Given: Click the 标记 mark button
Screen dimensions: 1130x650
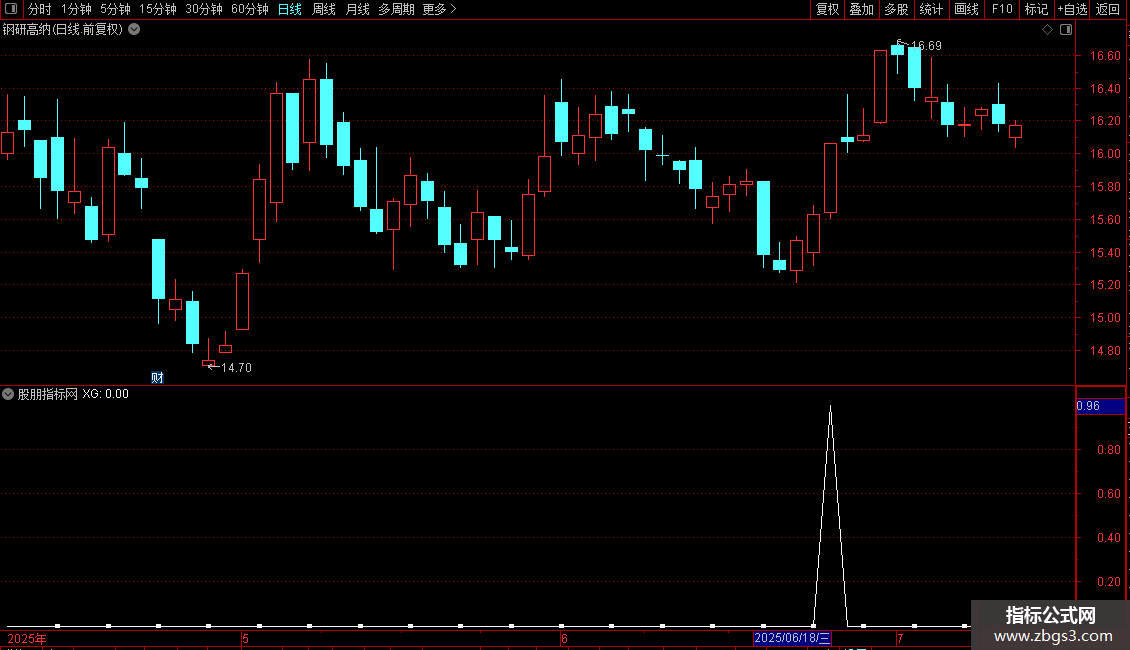Looking at the screenshot, I should [1036, 9].
